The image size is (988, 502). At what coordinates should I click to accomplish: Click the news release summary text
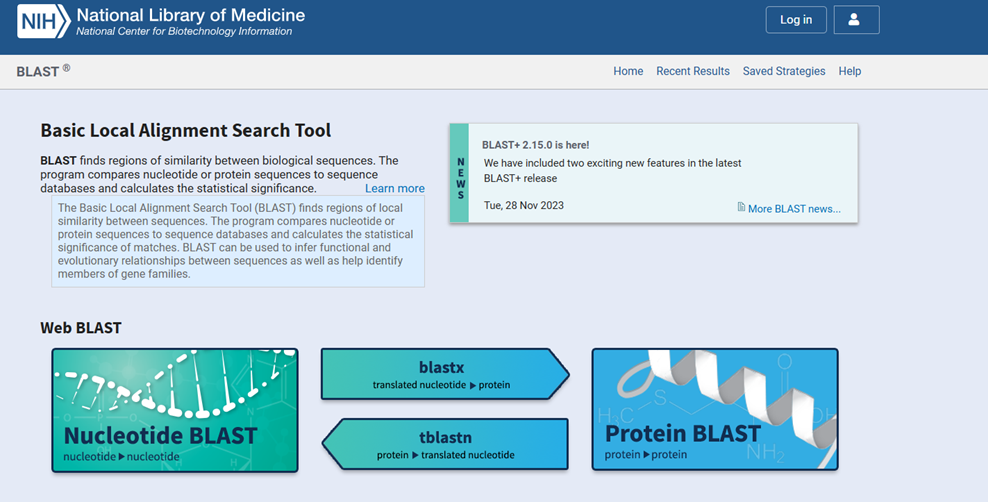612,171
